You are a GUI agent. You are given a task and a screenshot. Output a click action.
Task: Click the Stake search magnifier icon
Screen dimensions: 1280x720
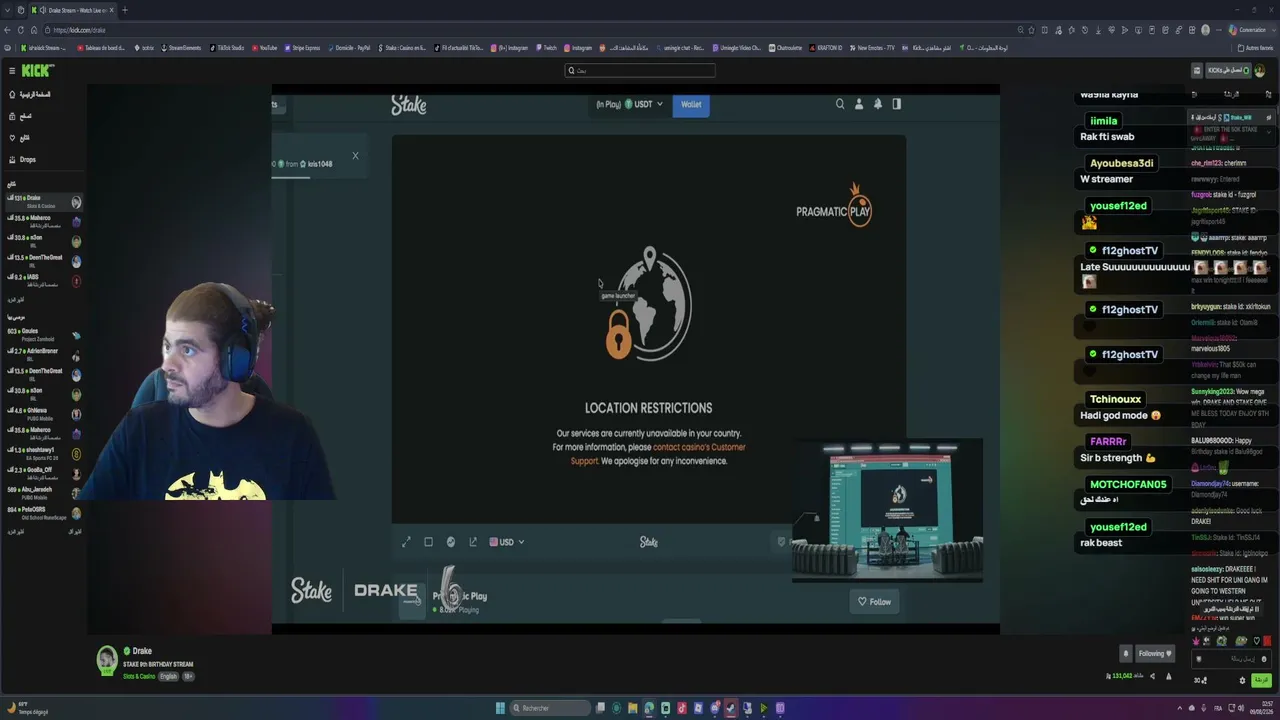coord(840,104)
